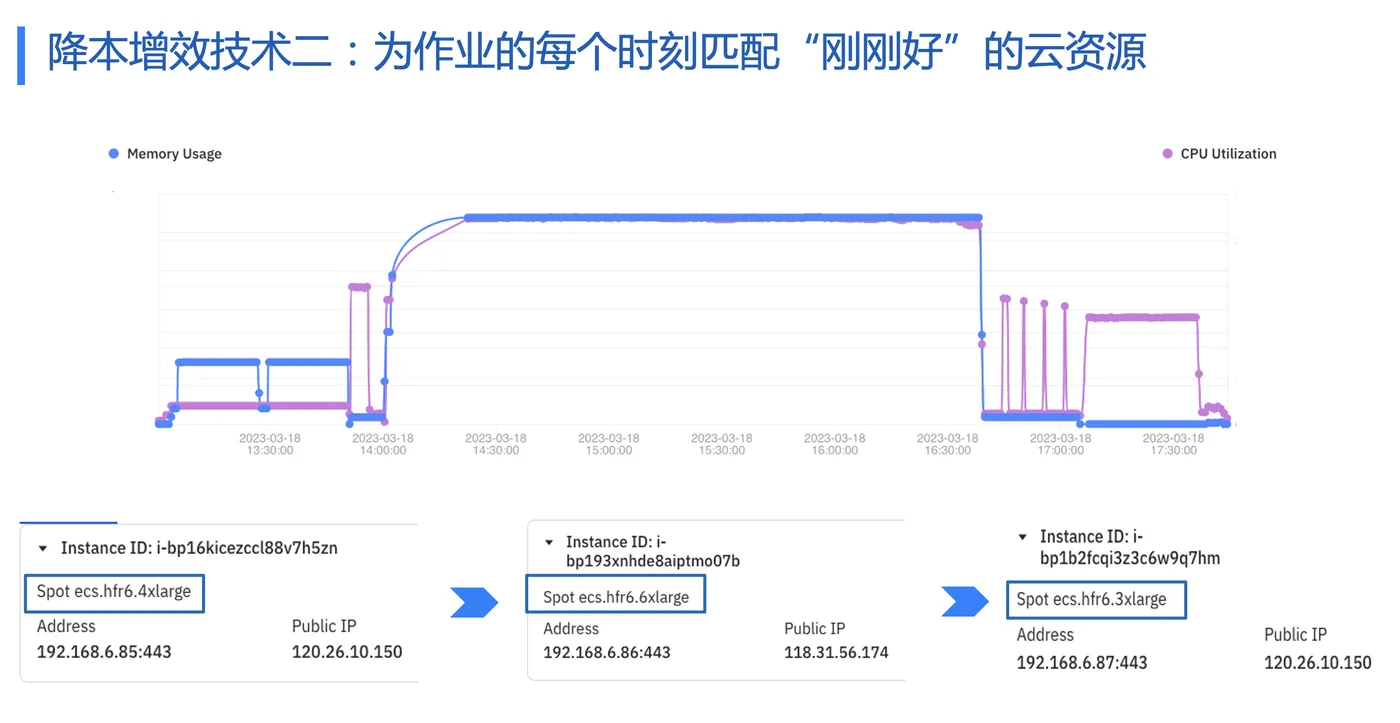Select Spot ecs.hfr6.4xlarge label

(x=114, y=592)
